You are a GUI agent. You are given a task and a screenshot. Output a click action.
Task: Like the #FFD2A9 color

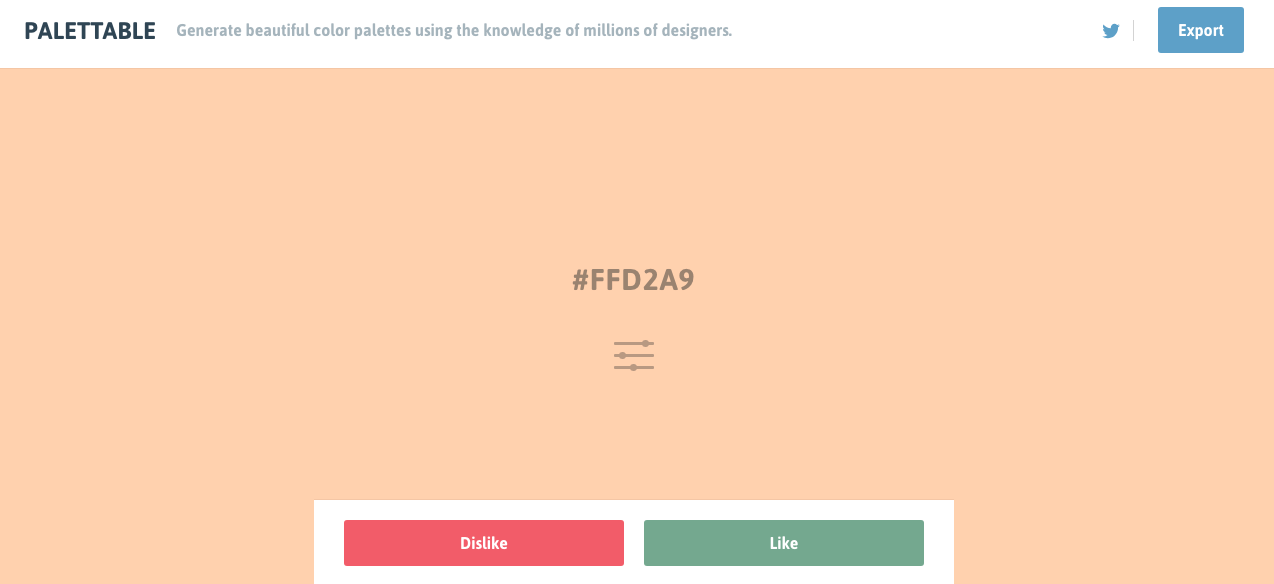784,543
